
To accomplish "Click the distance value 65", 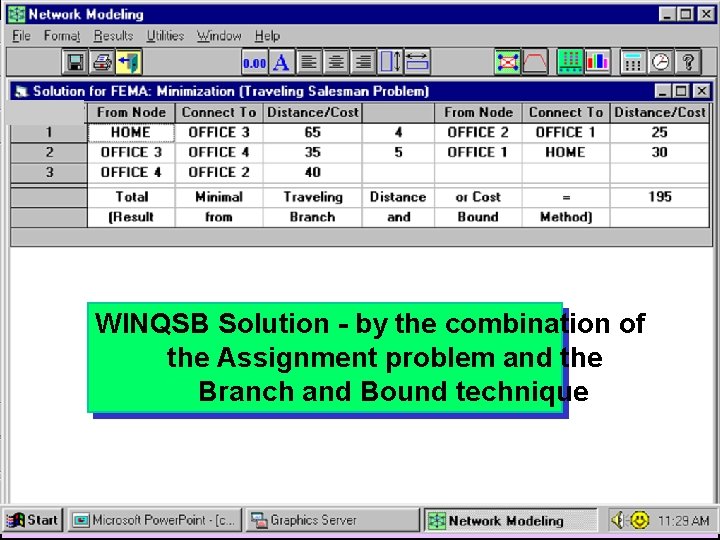I will [313, 132].
